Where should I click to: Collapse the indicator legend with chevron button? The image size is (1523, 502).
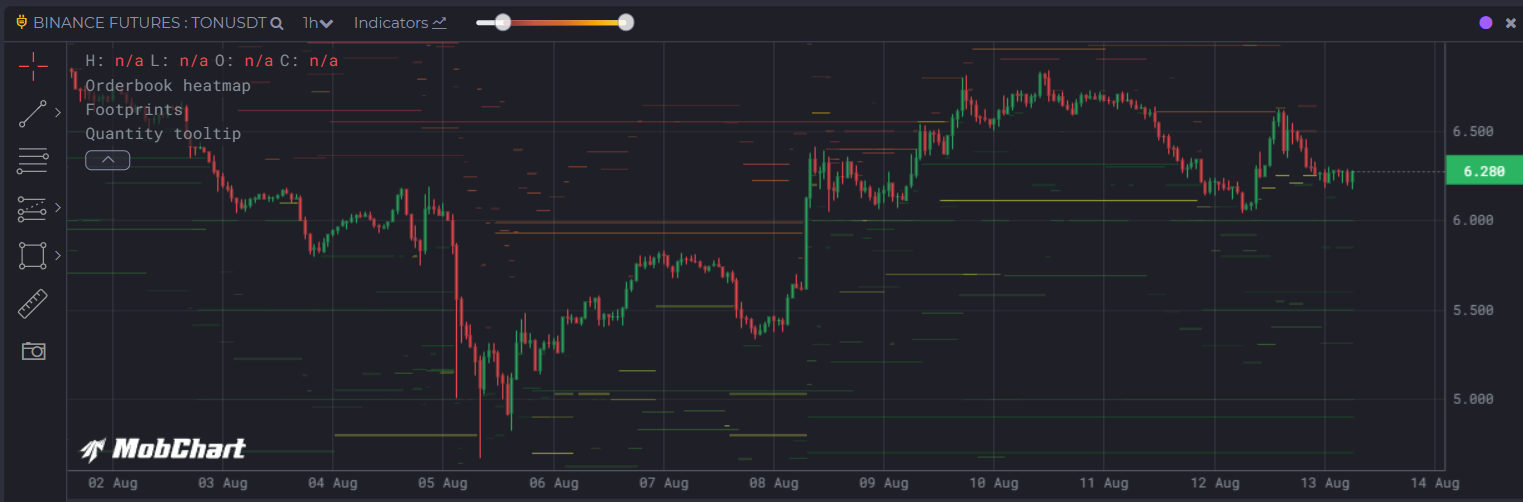108,159
